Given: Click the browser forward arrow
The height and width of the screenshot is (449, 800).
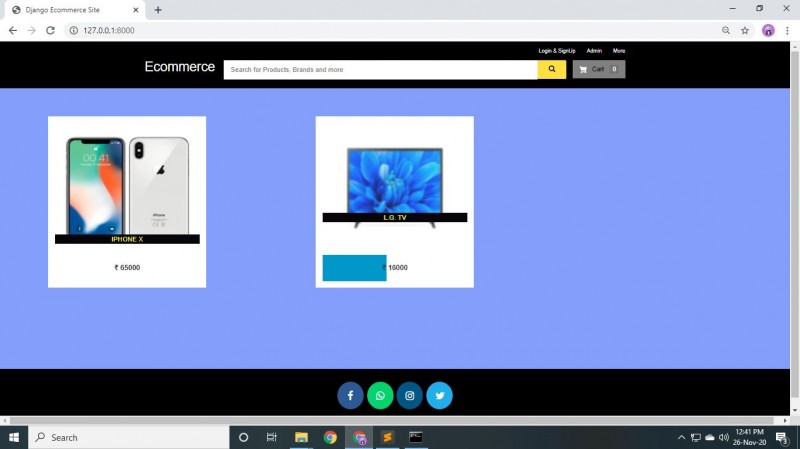Looking at the screenshot, I should (x=32, y=31).
